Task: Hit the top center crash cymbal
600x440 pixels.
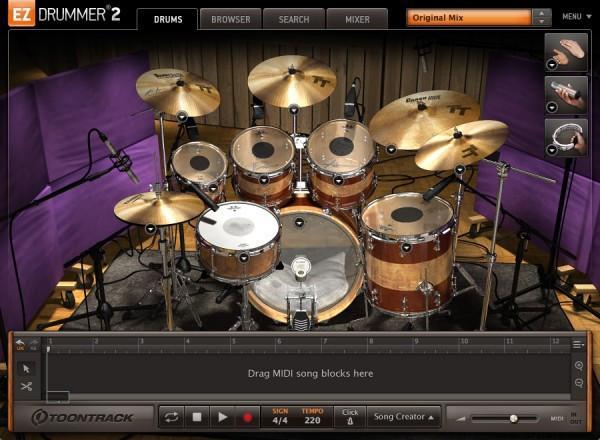Action: coord(292,80)
